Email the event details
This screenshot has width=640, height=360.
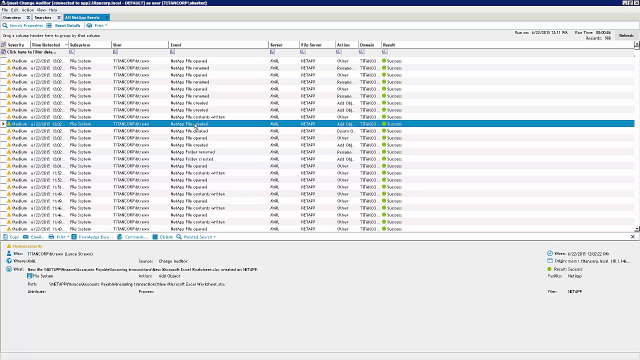[x=33, y=237]
